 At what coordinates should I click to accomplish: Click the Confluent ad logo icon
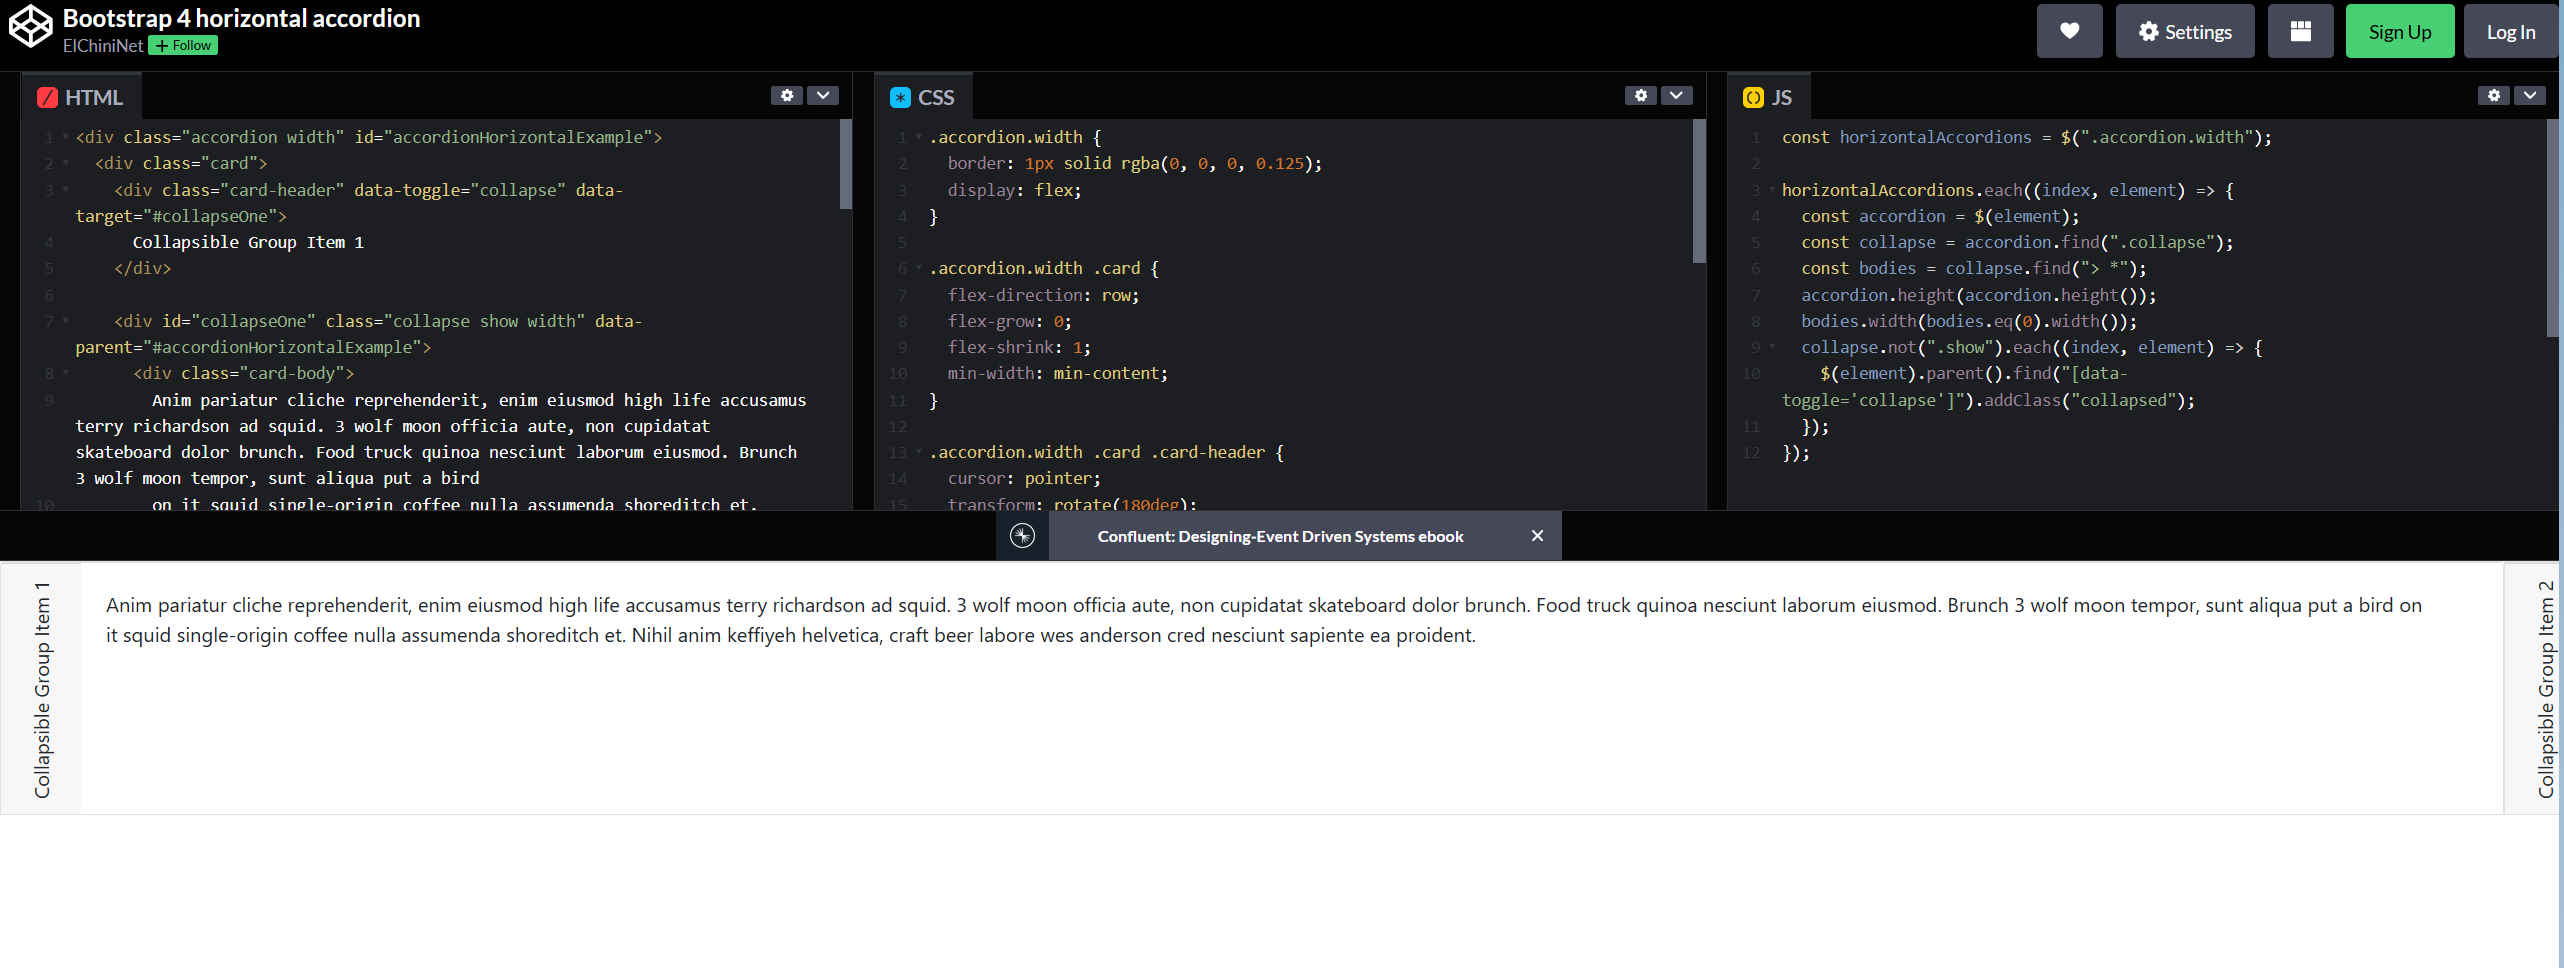[1022, 536]
